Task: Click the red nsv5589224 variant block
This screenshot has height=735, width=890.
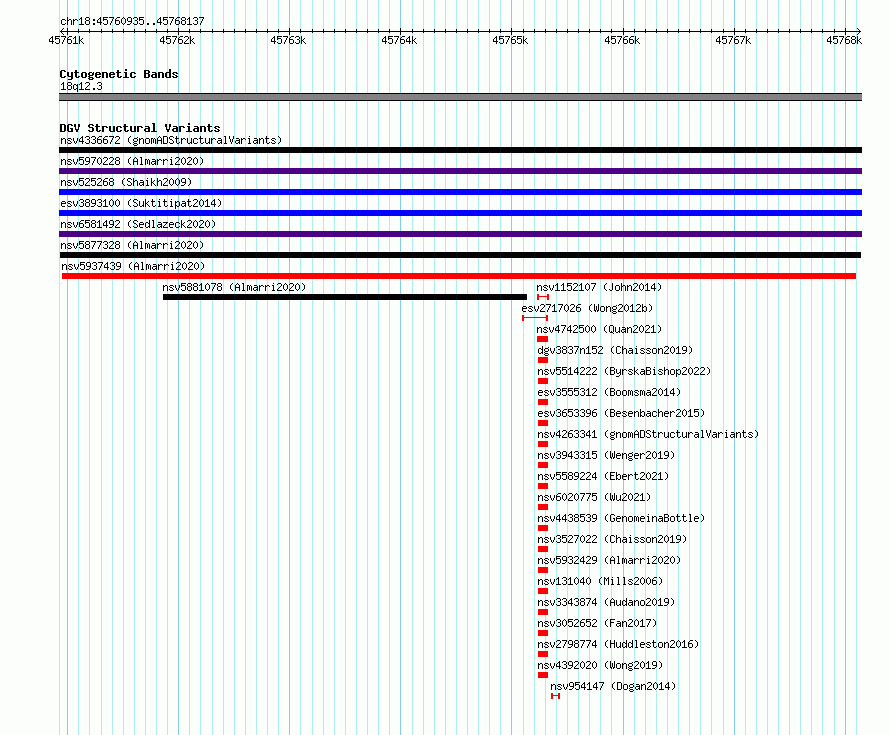Action: click(543, 486)
